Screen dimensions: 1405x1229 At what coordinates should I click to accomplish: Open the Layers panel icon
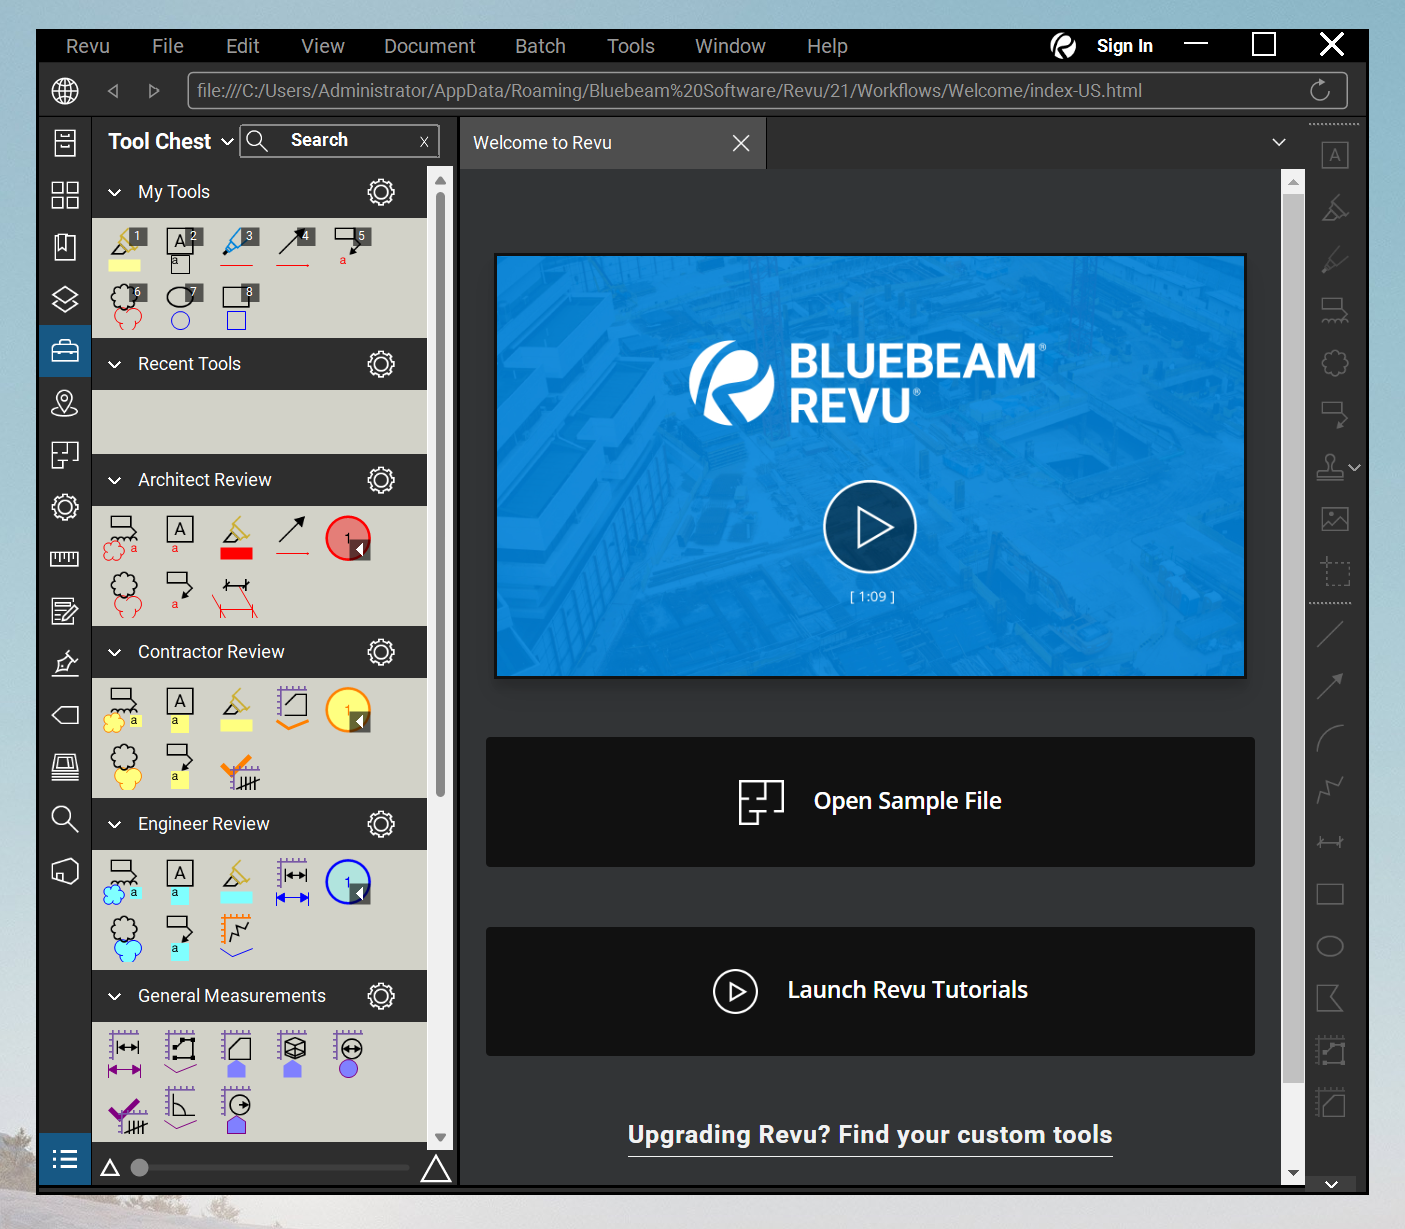(65, 299)
